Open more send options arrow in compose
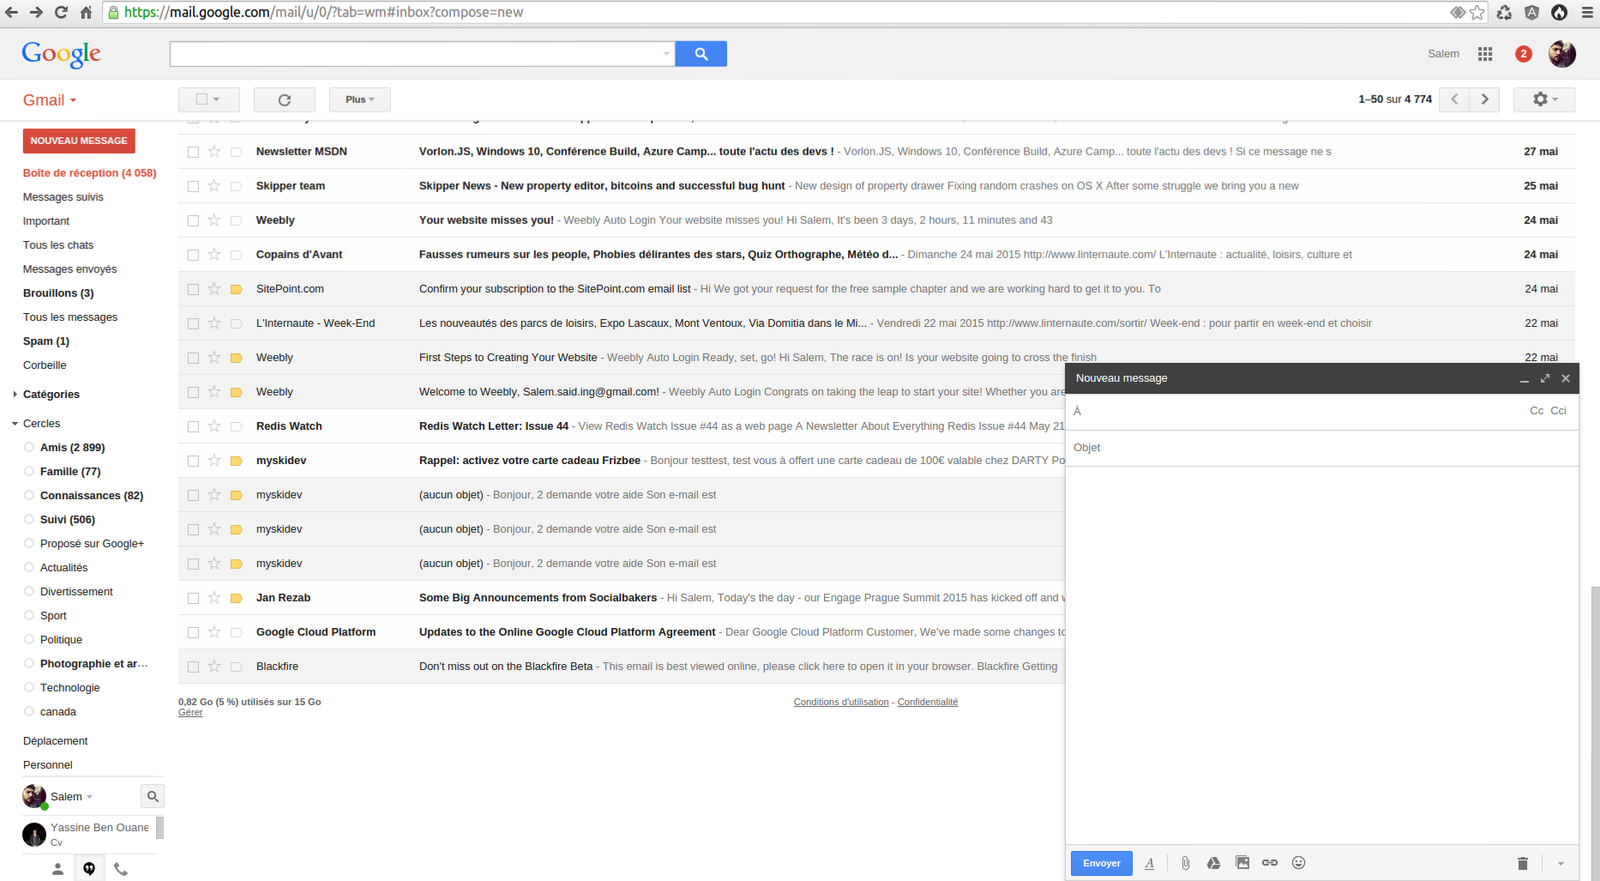Image resolution: width=1600 pixels, height=881 pixels. pyautogui.click(x=1560, y=863)
